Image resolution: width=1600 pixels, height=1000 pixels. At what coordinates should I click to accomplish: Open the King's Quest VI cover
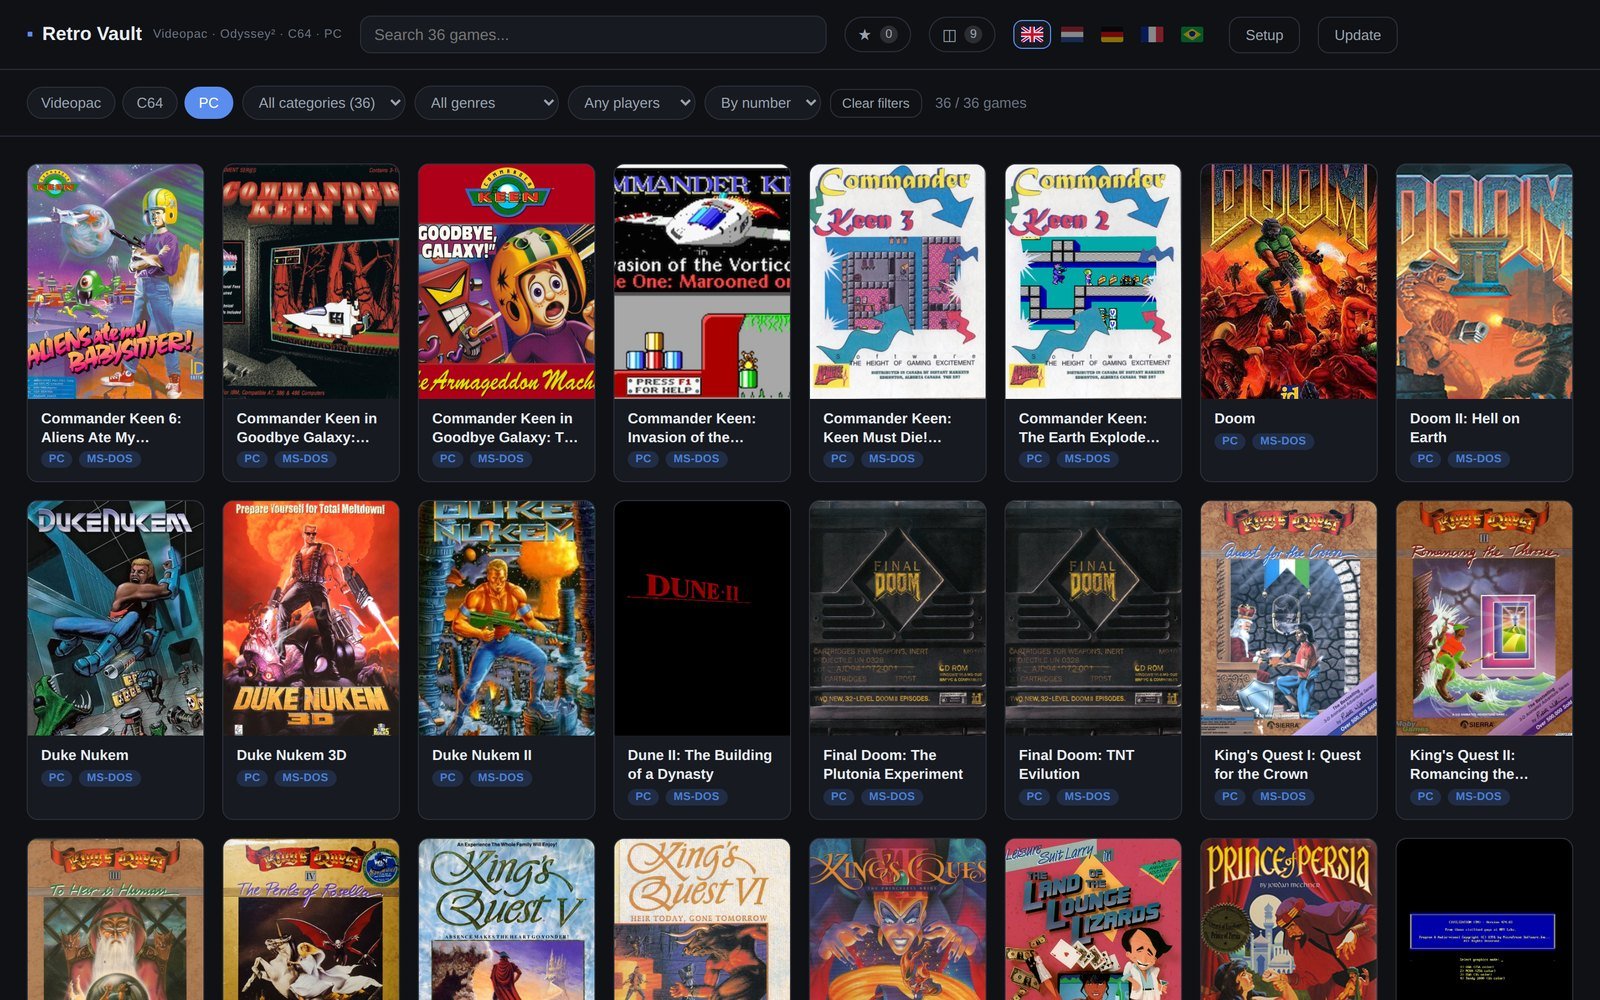(702, 919)
